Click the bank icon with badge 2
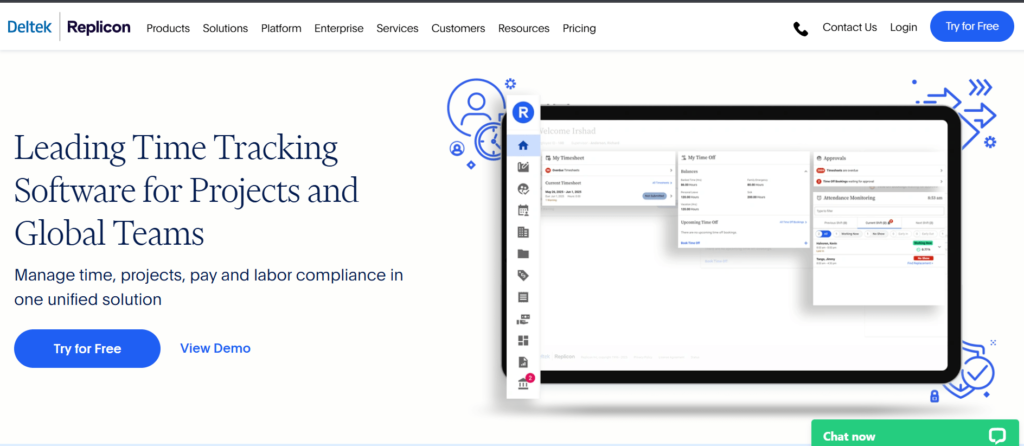 524,383
